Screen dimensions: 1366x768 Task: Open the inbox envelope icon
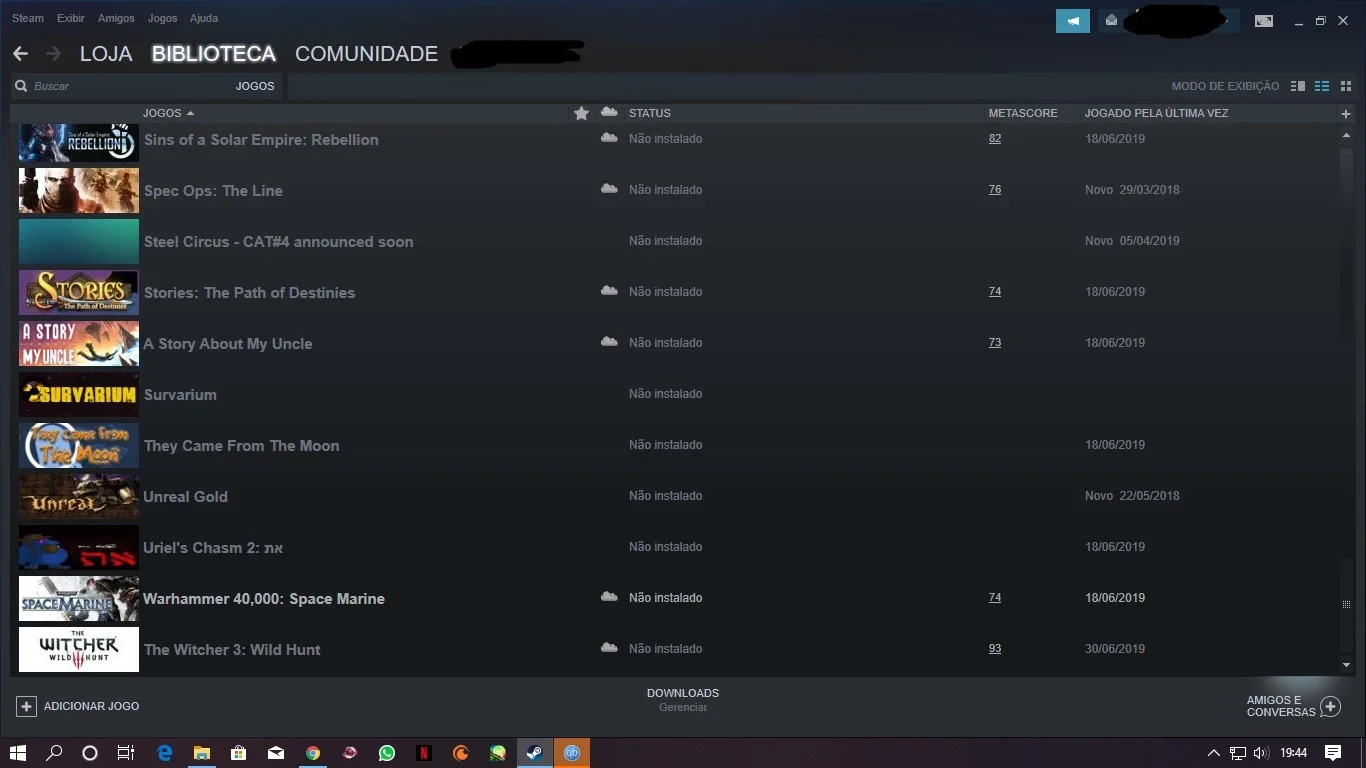(1111, 21)
